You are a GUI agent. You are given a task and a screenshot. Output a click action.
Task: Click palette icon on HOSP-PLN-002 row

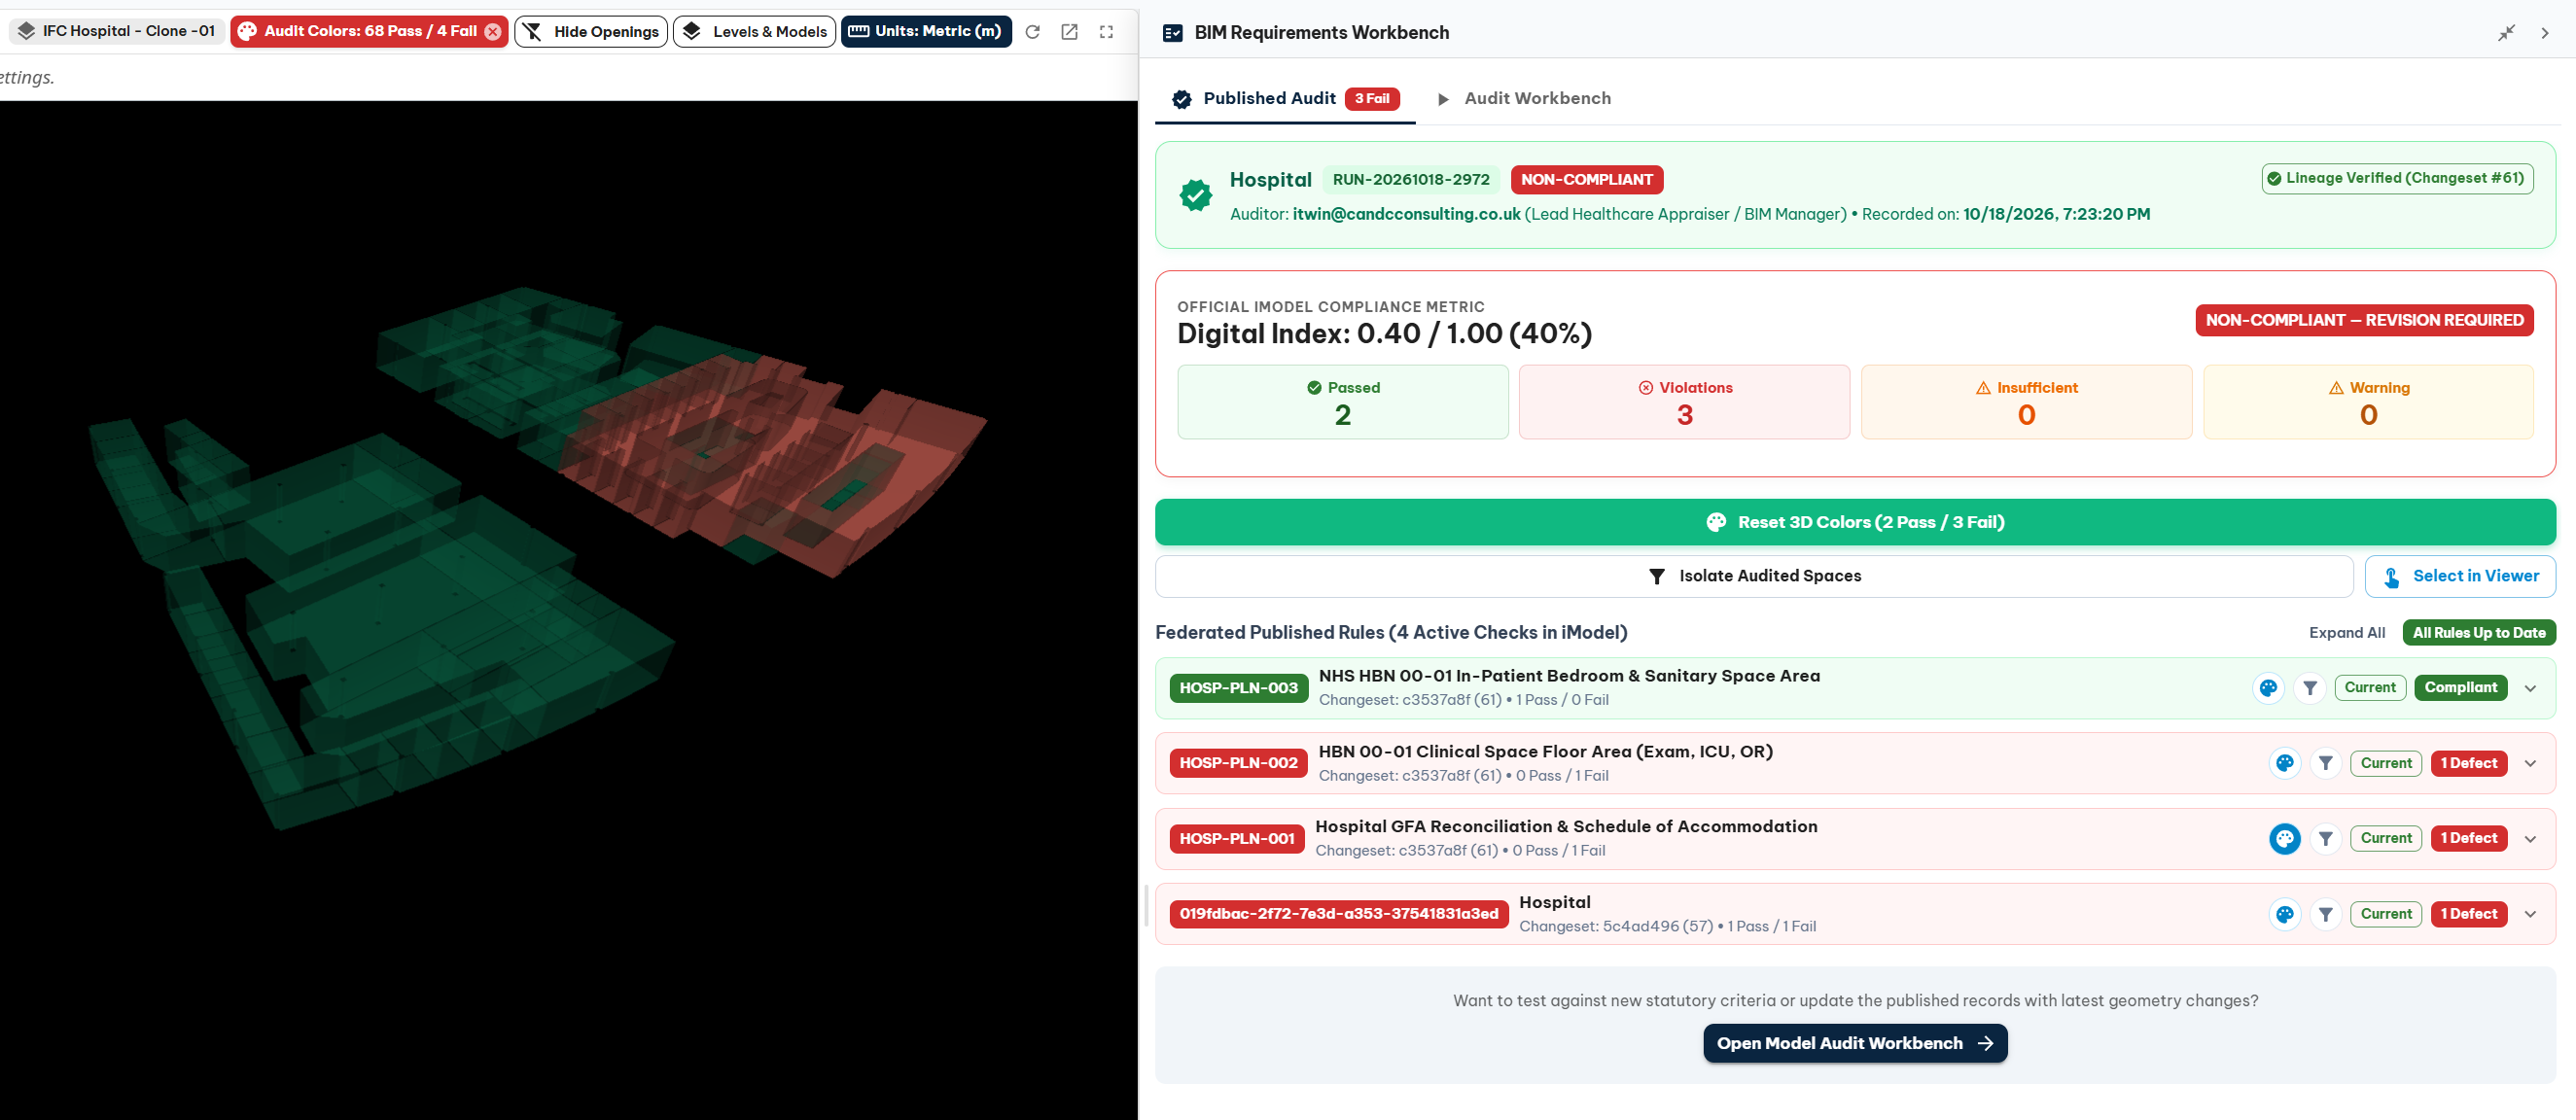coord(2285,764)
